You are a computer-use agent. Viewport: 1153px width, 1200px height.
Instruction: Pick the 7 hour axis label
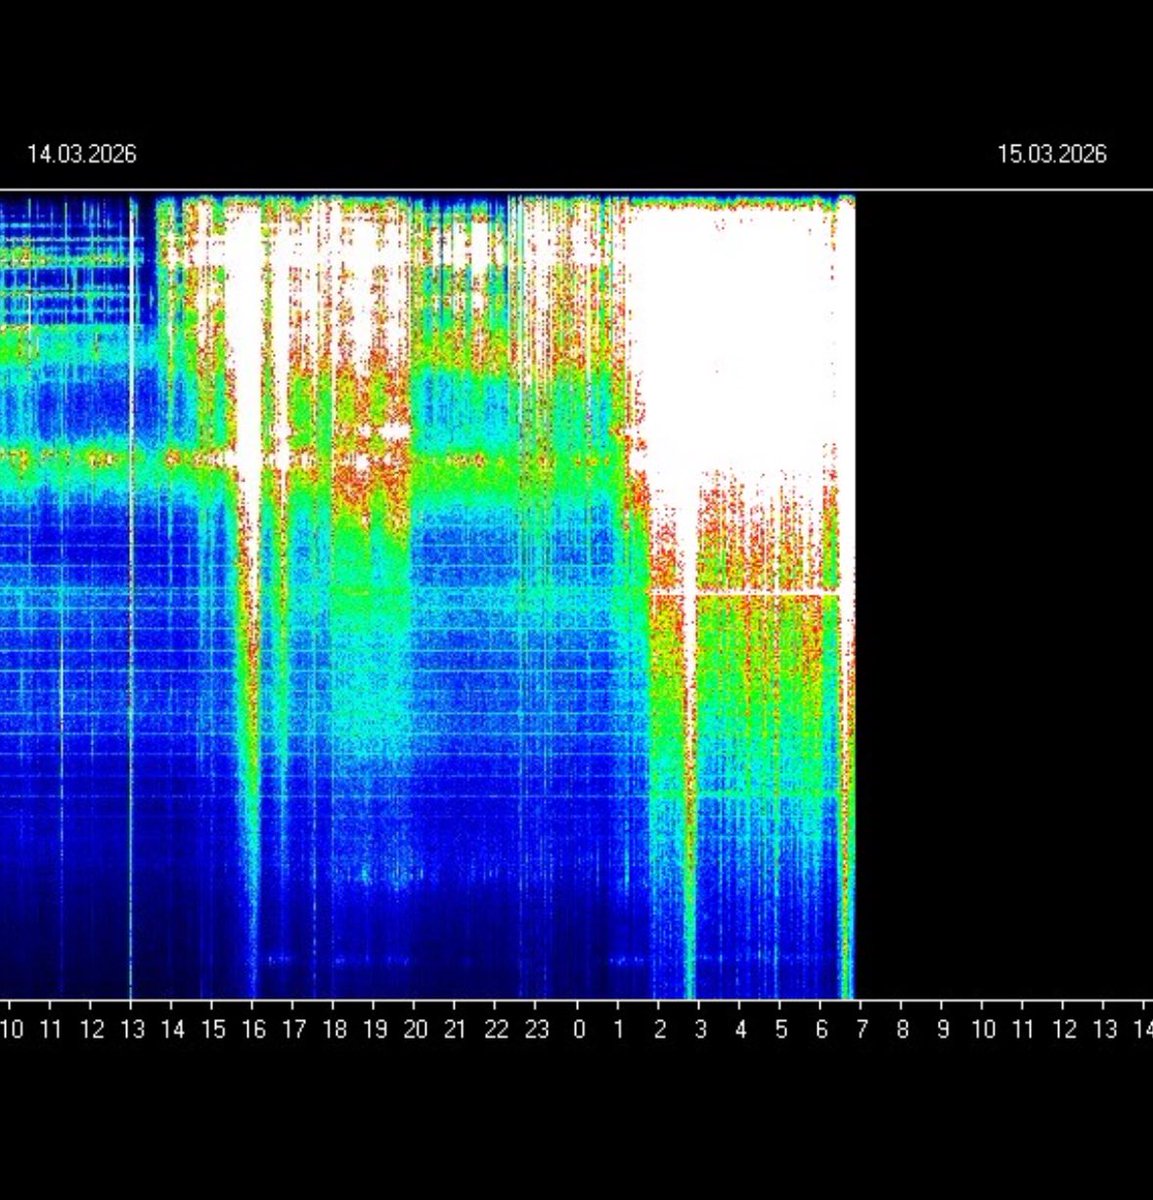pyautogui.click(x=862, y=1030)
